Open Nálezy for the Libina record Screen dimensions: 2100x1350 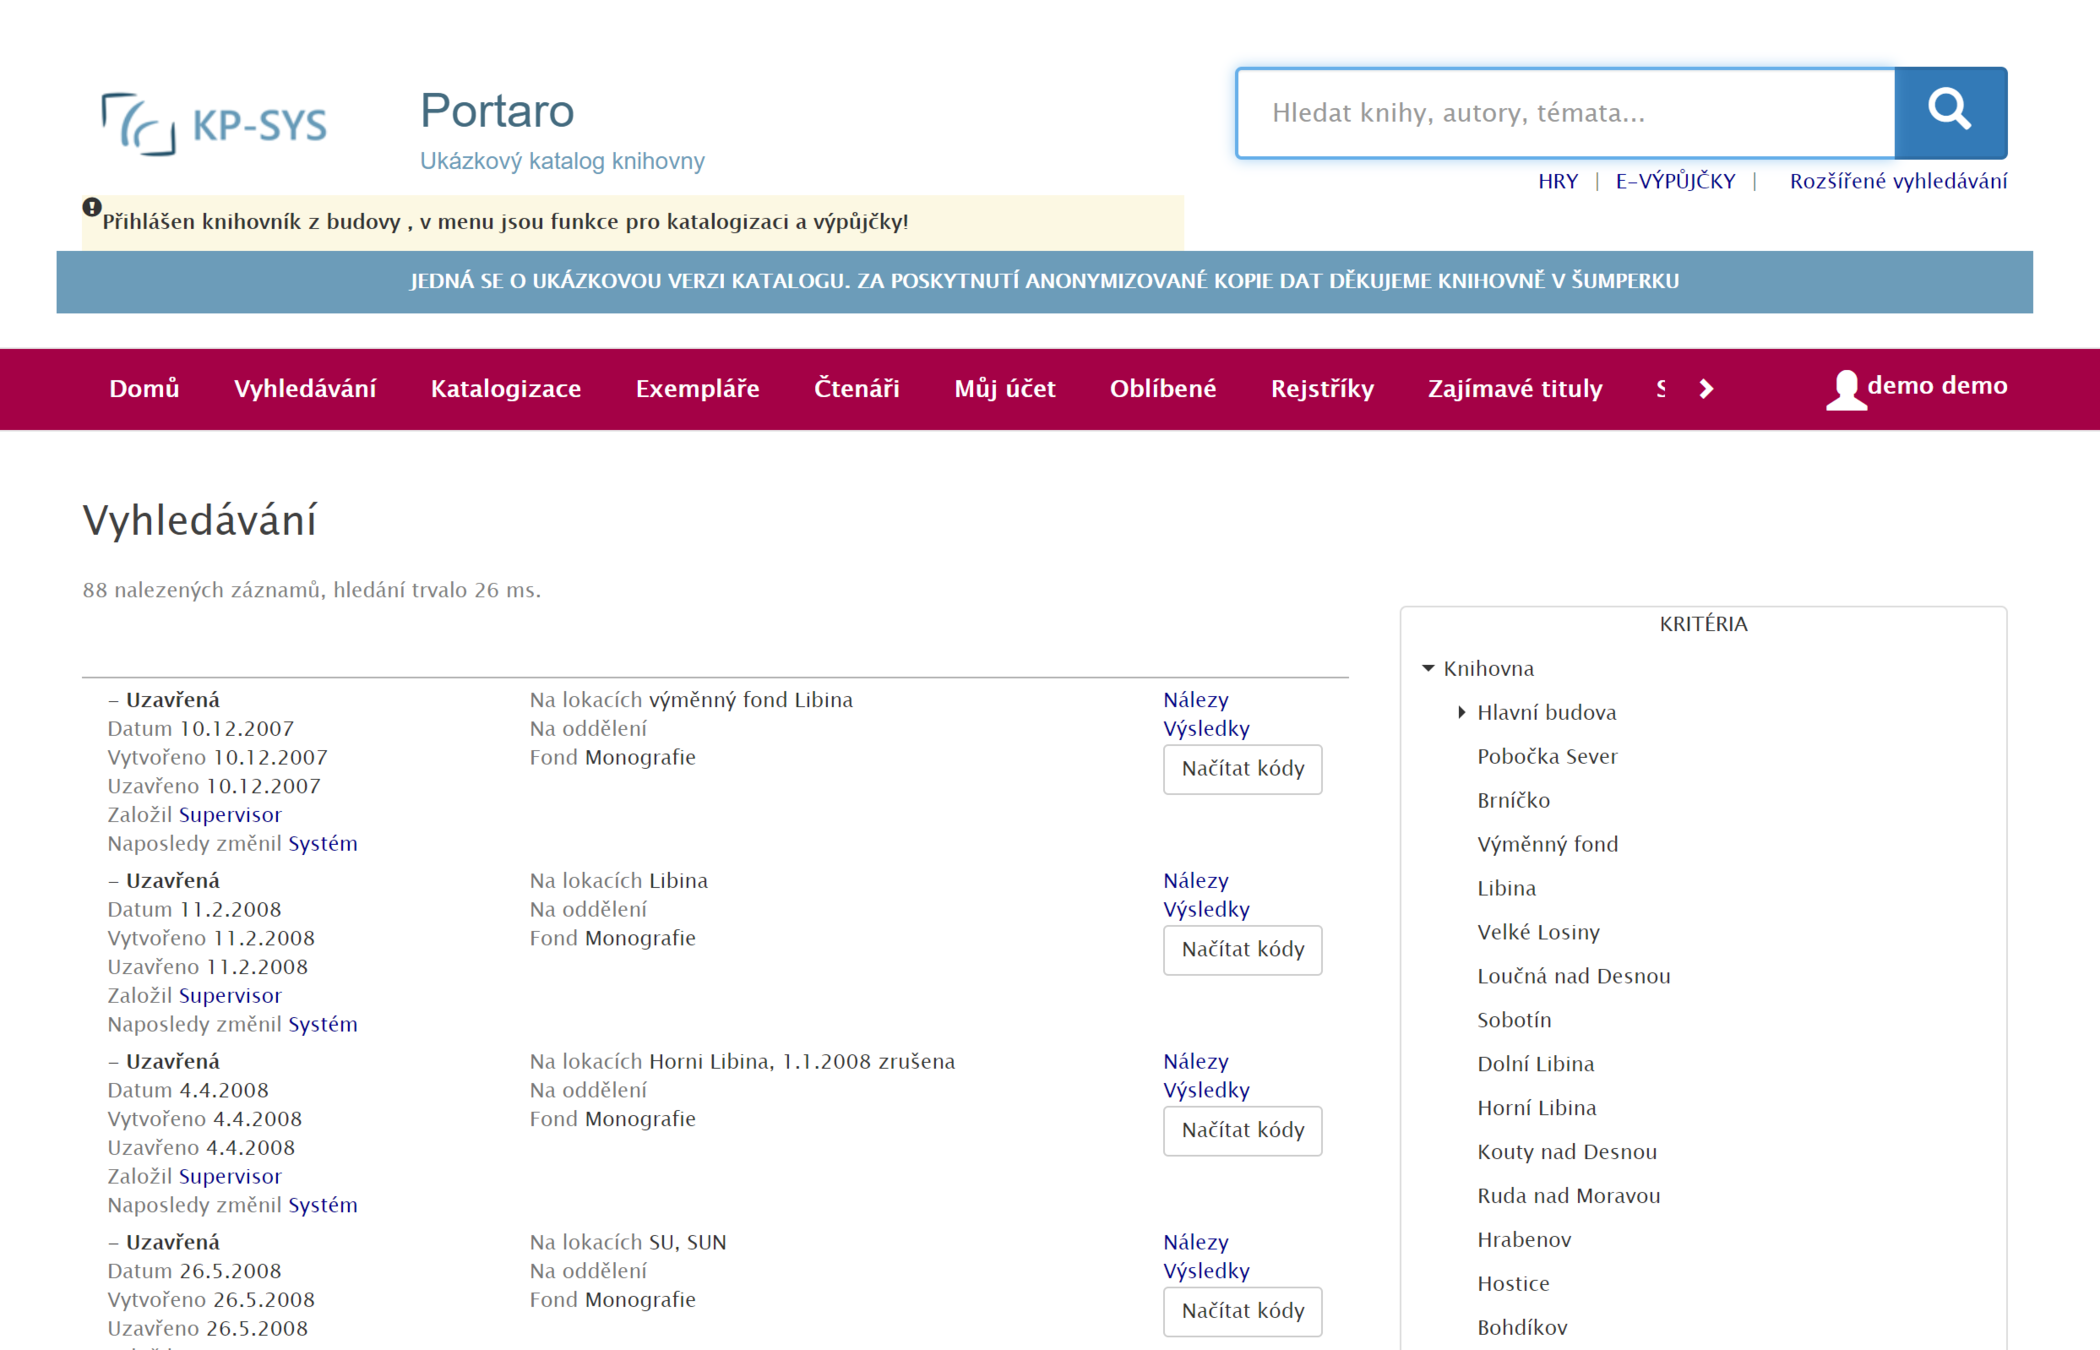[1195, 880]
